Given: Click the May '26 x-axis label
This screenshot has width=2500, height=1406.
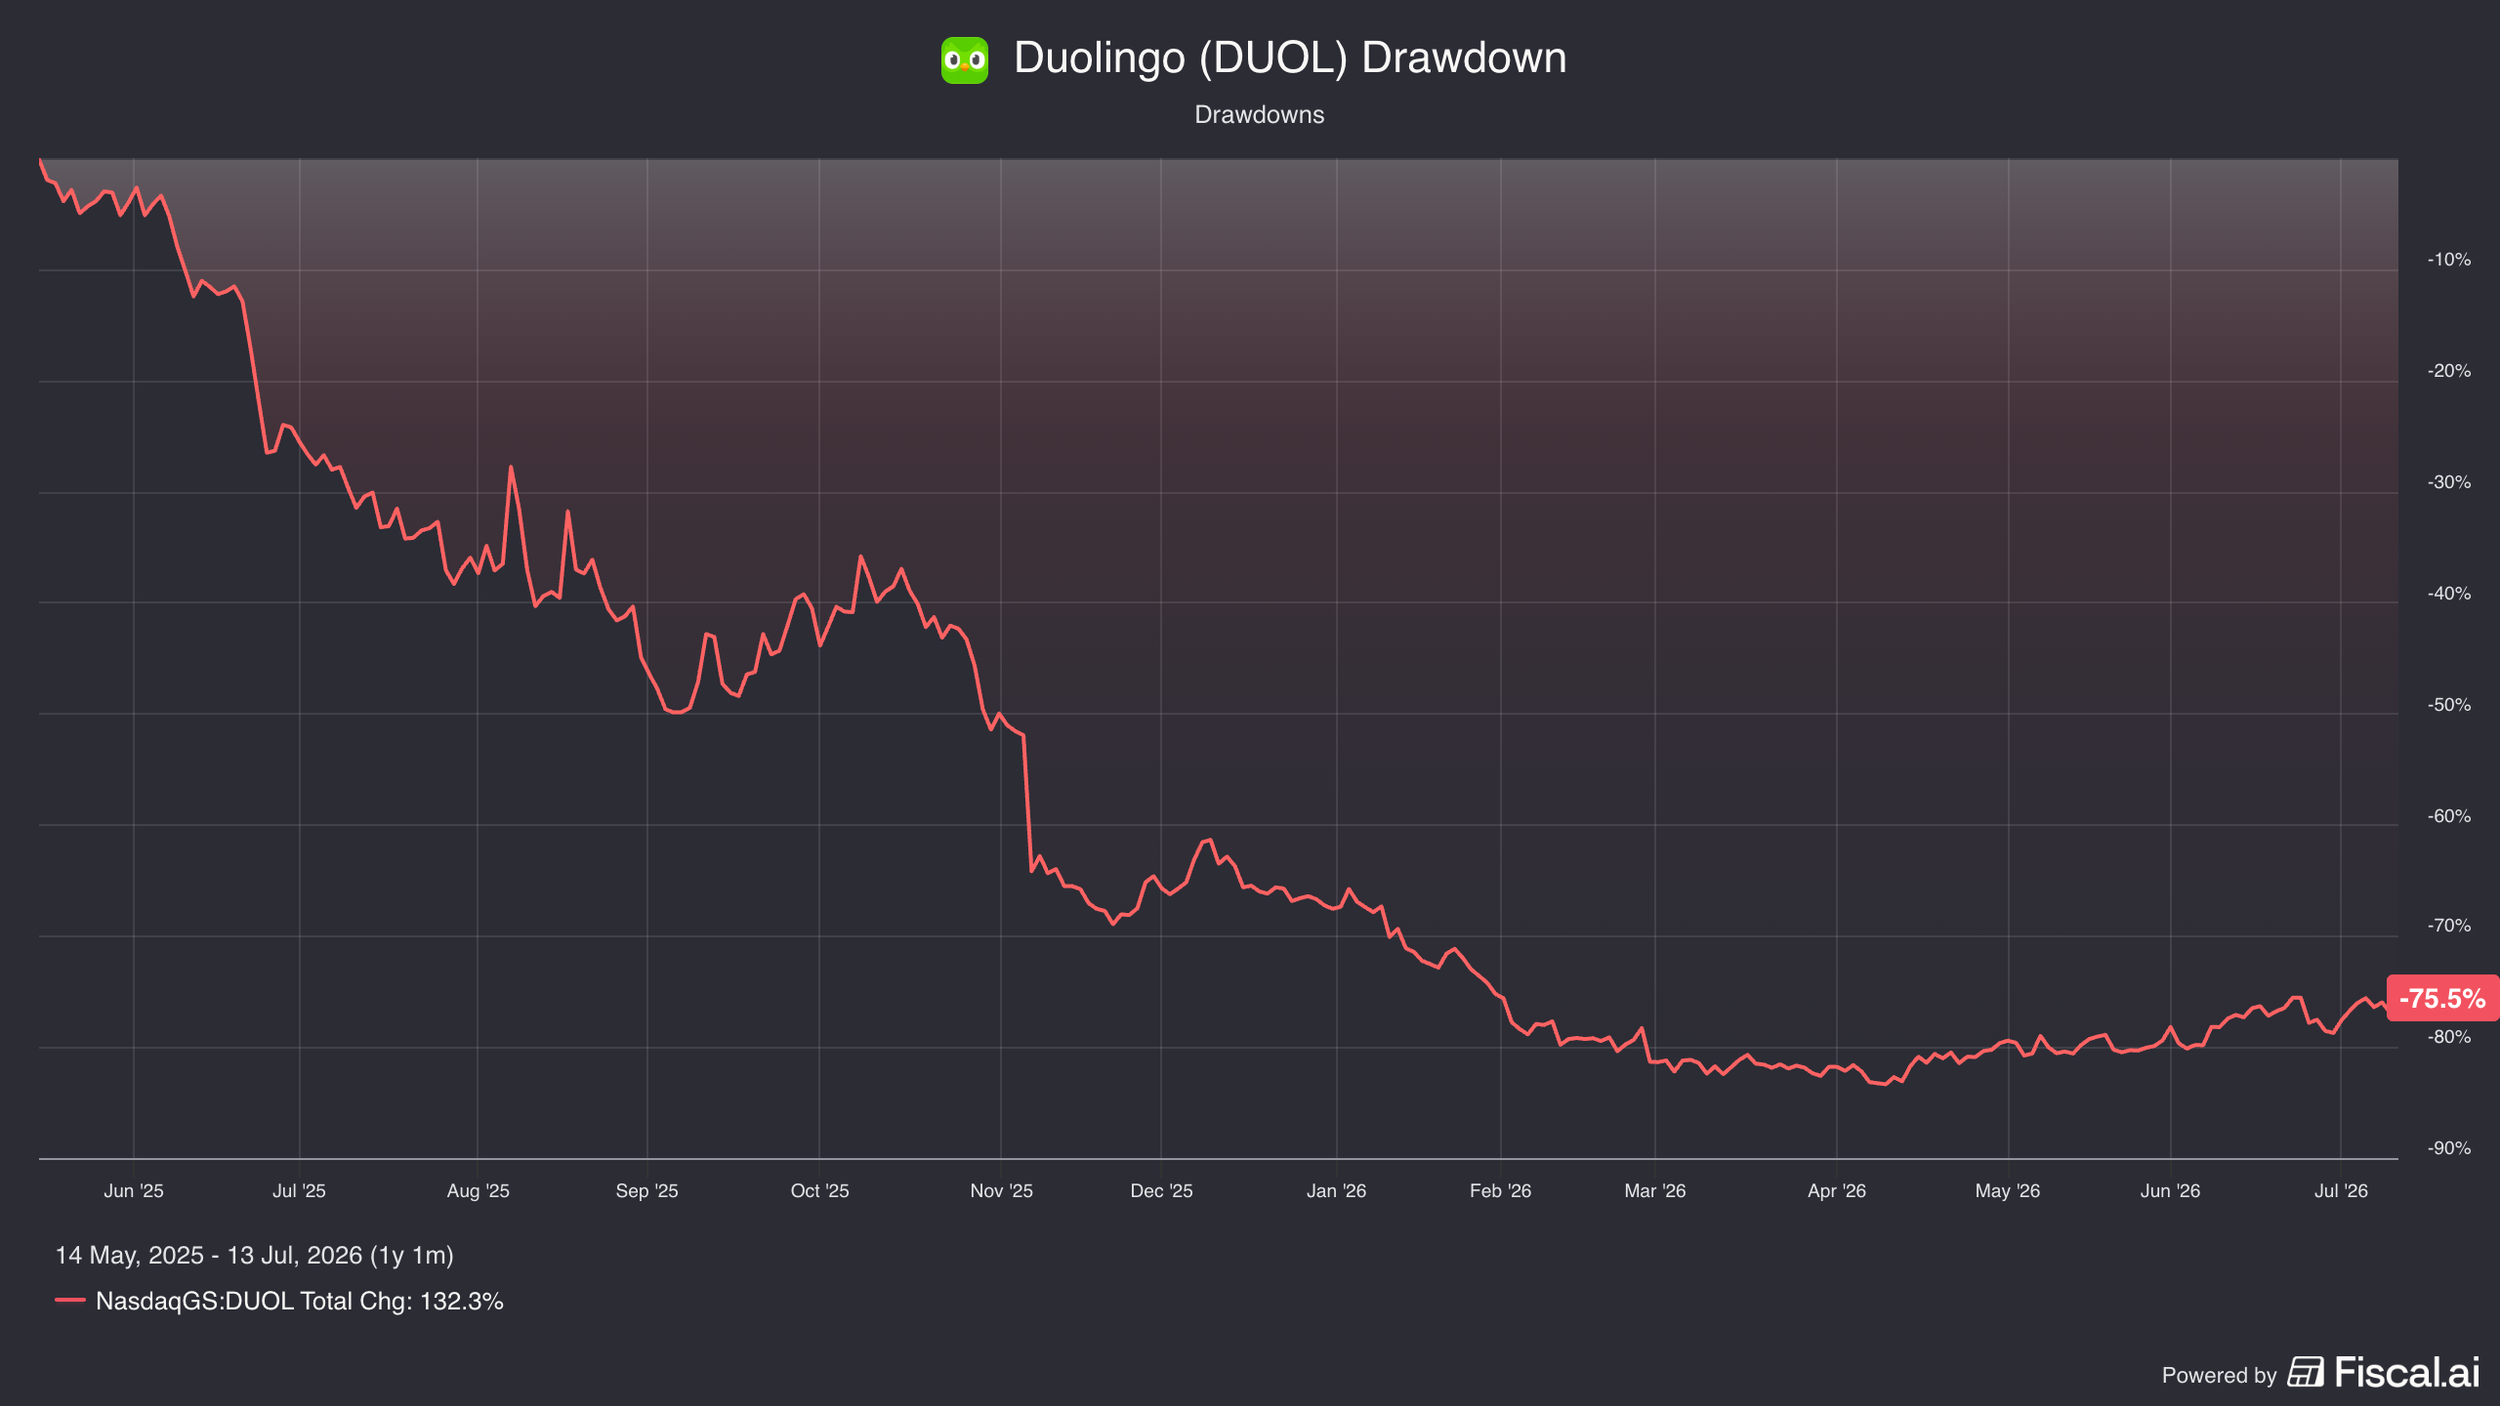Looking at the screenshot, I should 2007,1191.
